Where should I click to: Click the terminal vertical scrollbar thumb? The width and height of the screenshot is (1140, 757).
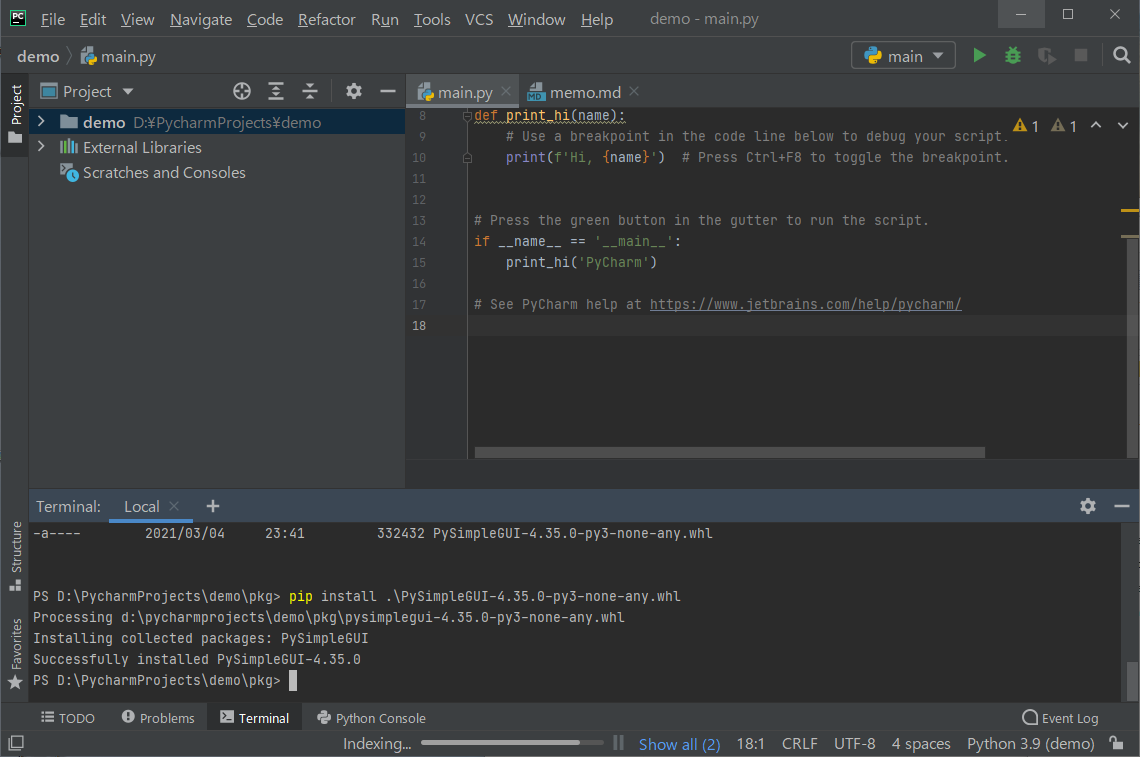[1132, 681]
